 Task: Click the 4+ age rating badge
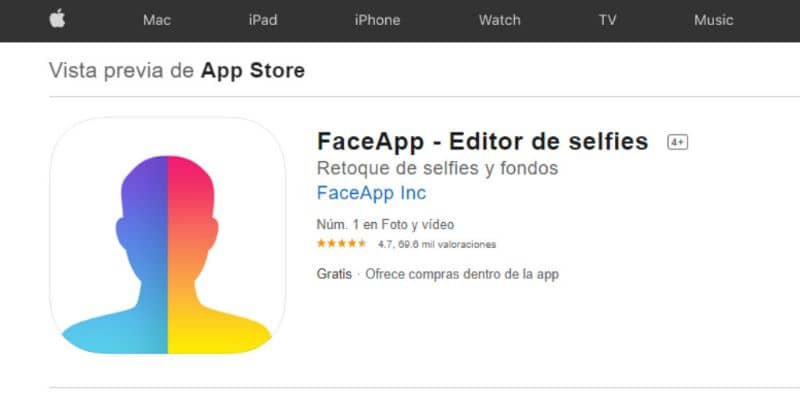(677, 142)
